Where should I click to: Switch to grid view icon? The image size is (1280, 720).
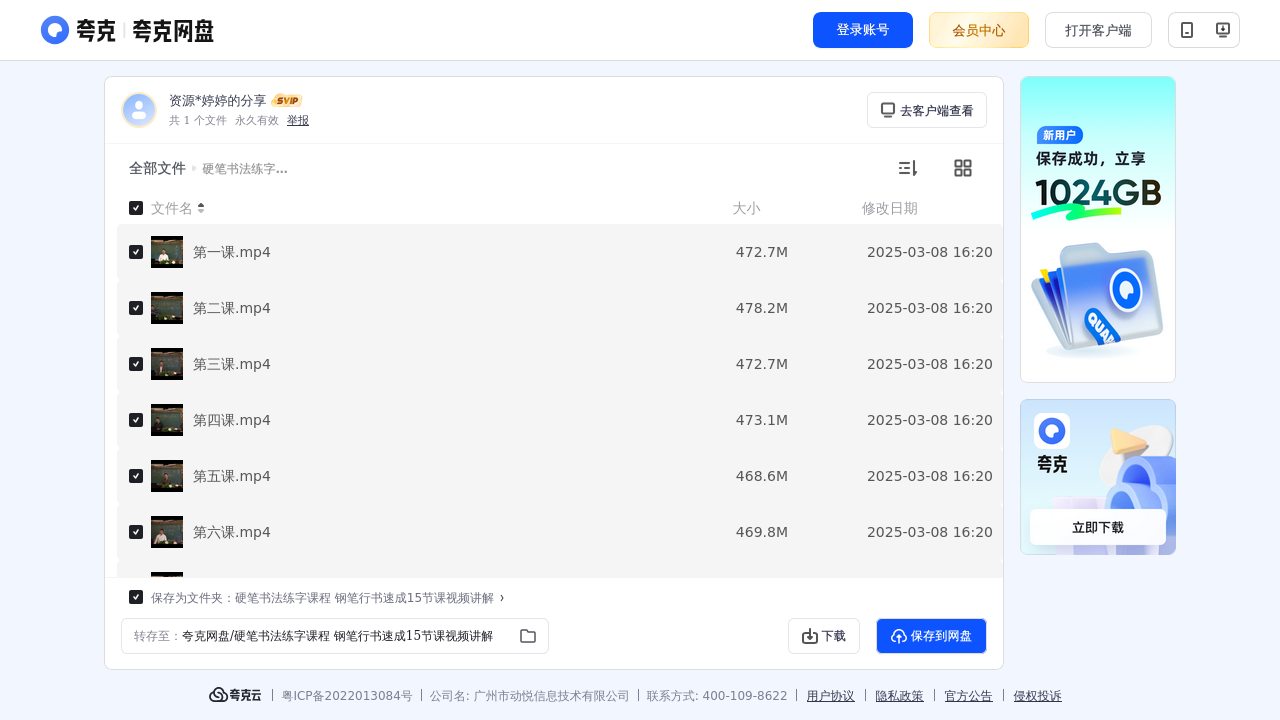963,168
